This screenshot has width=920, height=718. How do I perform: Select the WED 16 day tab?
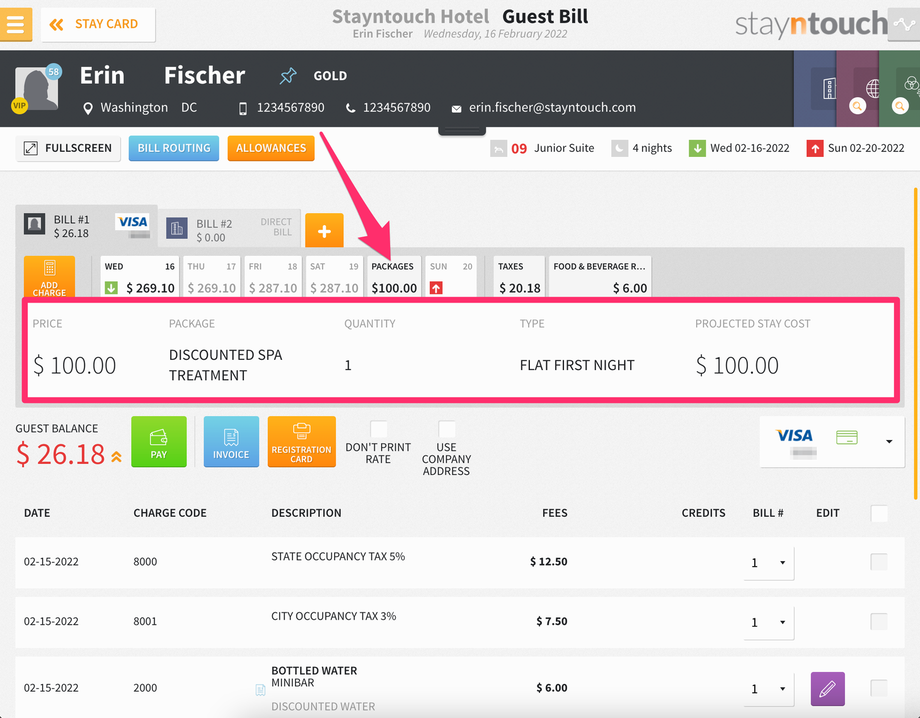[140, 277]
